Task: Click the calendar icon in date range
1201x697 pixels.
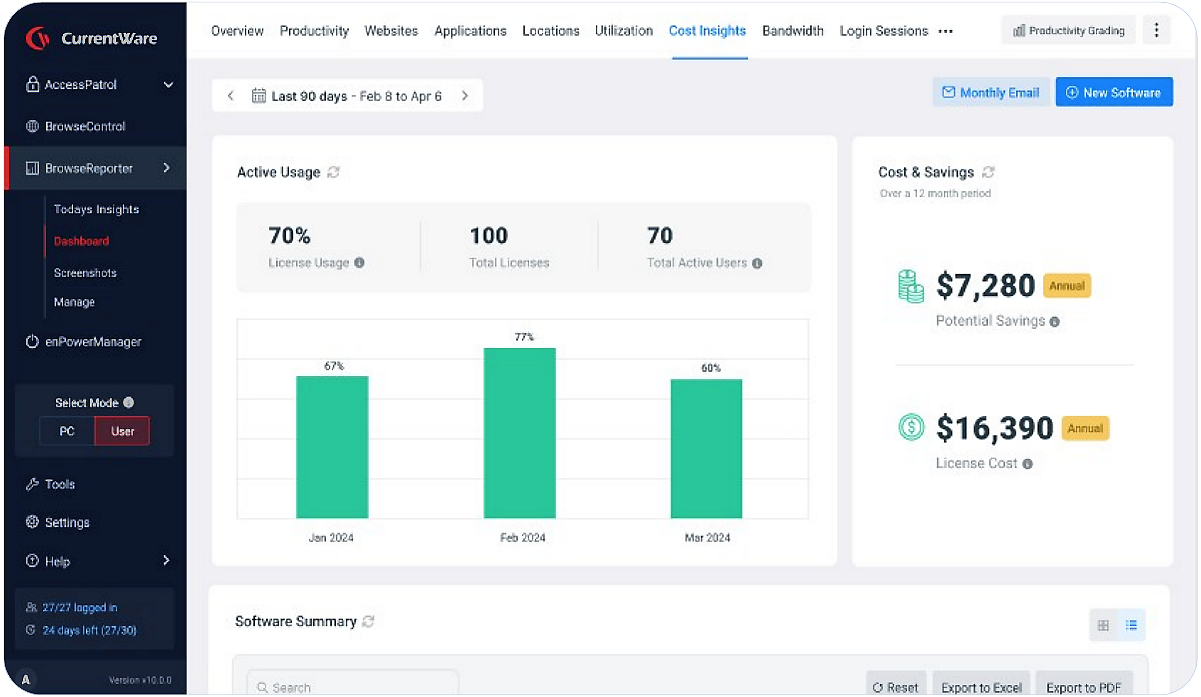Action: 258,96
